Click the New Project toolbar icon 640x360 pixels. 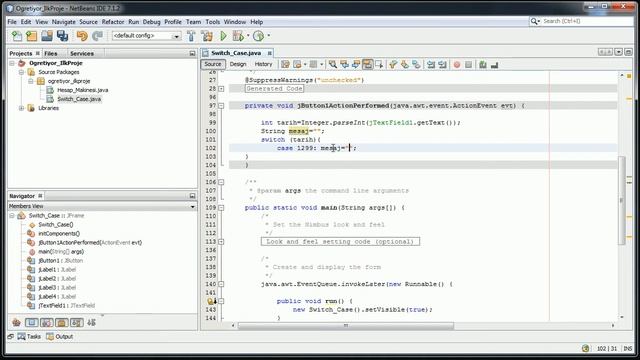31,36
